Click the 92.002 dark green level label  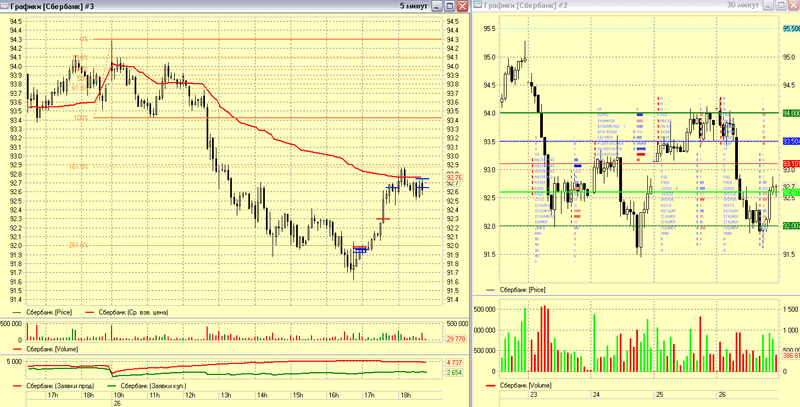791,225
